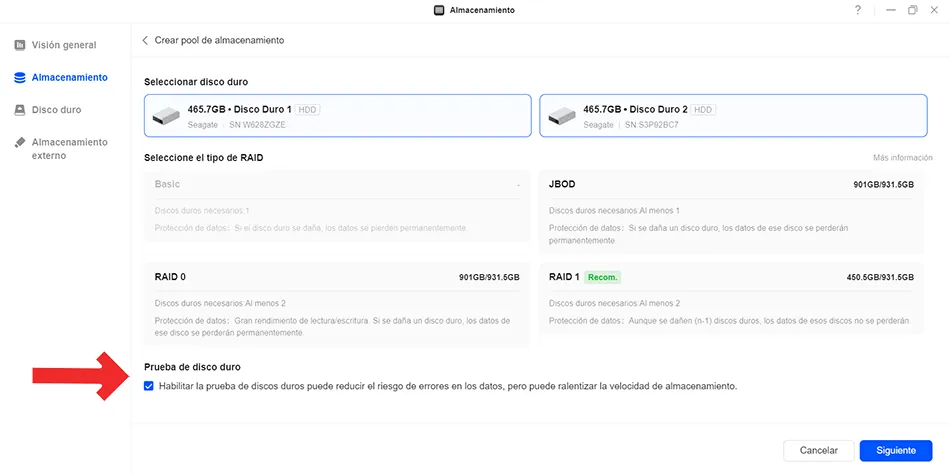Click the Disco Duro 2 drive icon
The height and width of the screenshot is (474, 950).
pos(562,115)
